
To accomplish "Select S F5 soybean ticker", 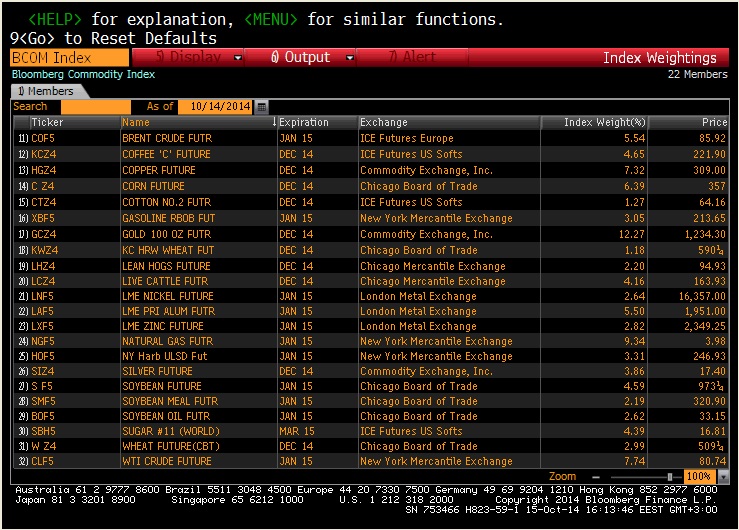I will (41, 387).
